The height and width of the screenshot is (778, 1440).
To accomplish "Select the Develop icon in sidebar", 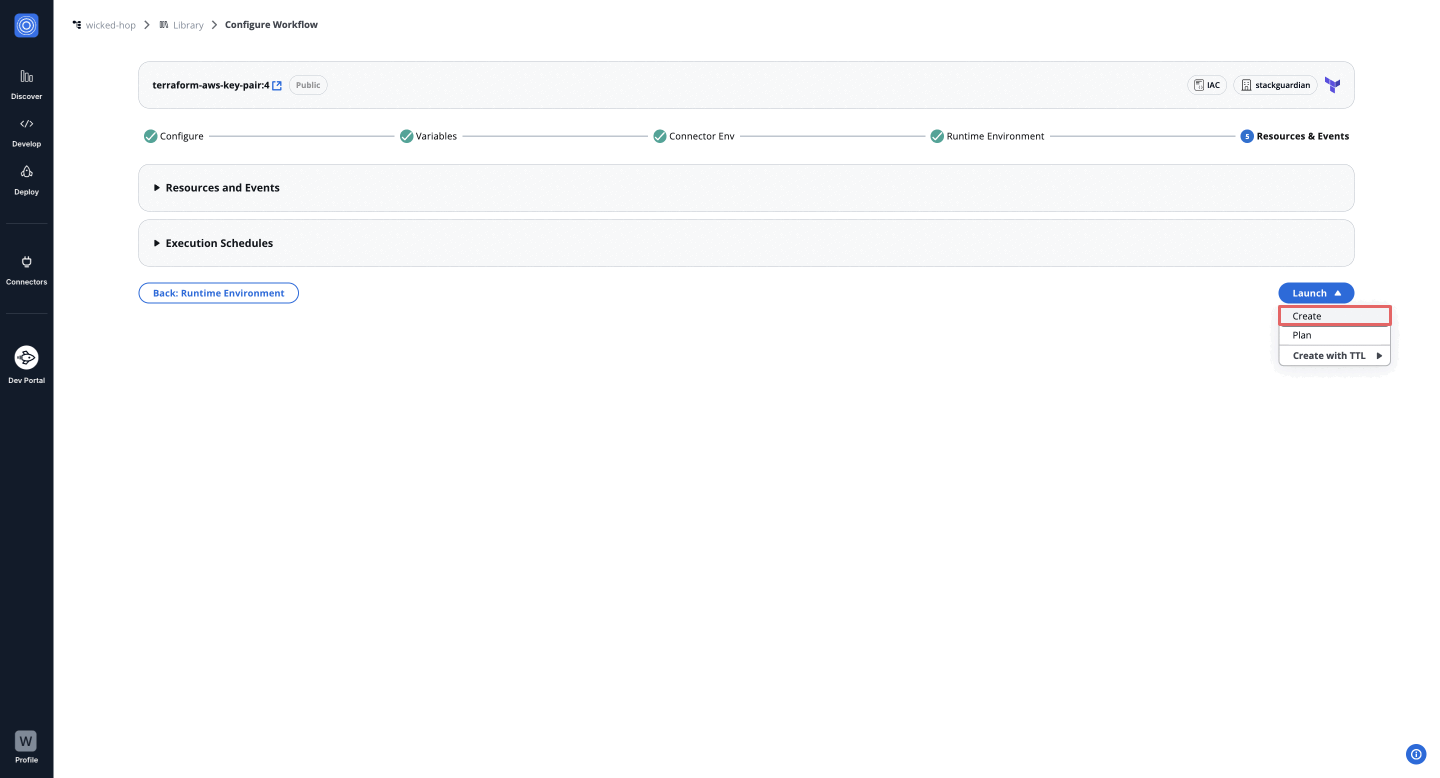I will pyautogui.click(x=26, y=130).
